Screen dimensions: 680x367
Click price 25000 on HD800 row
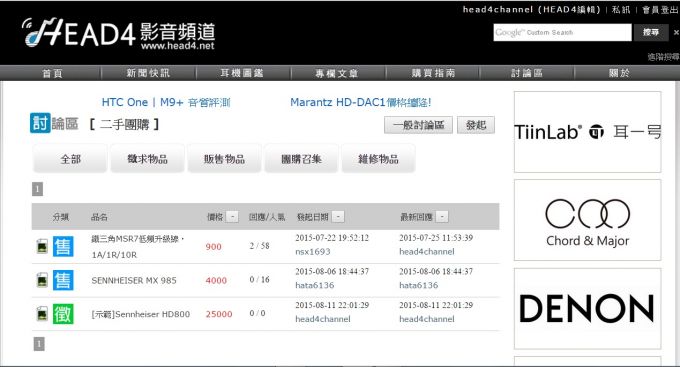219,314
